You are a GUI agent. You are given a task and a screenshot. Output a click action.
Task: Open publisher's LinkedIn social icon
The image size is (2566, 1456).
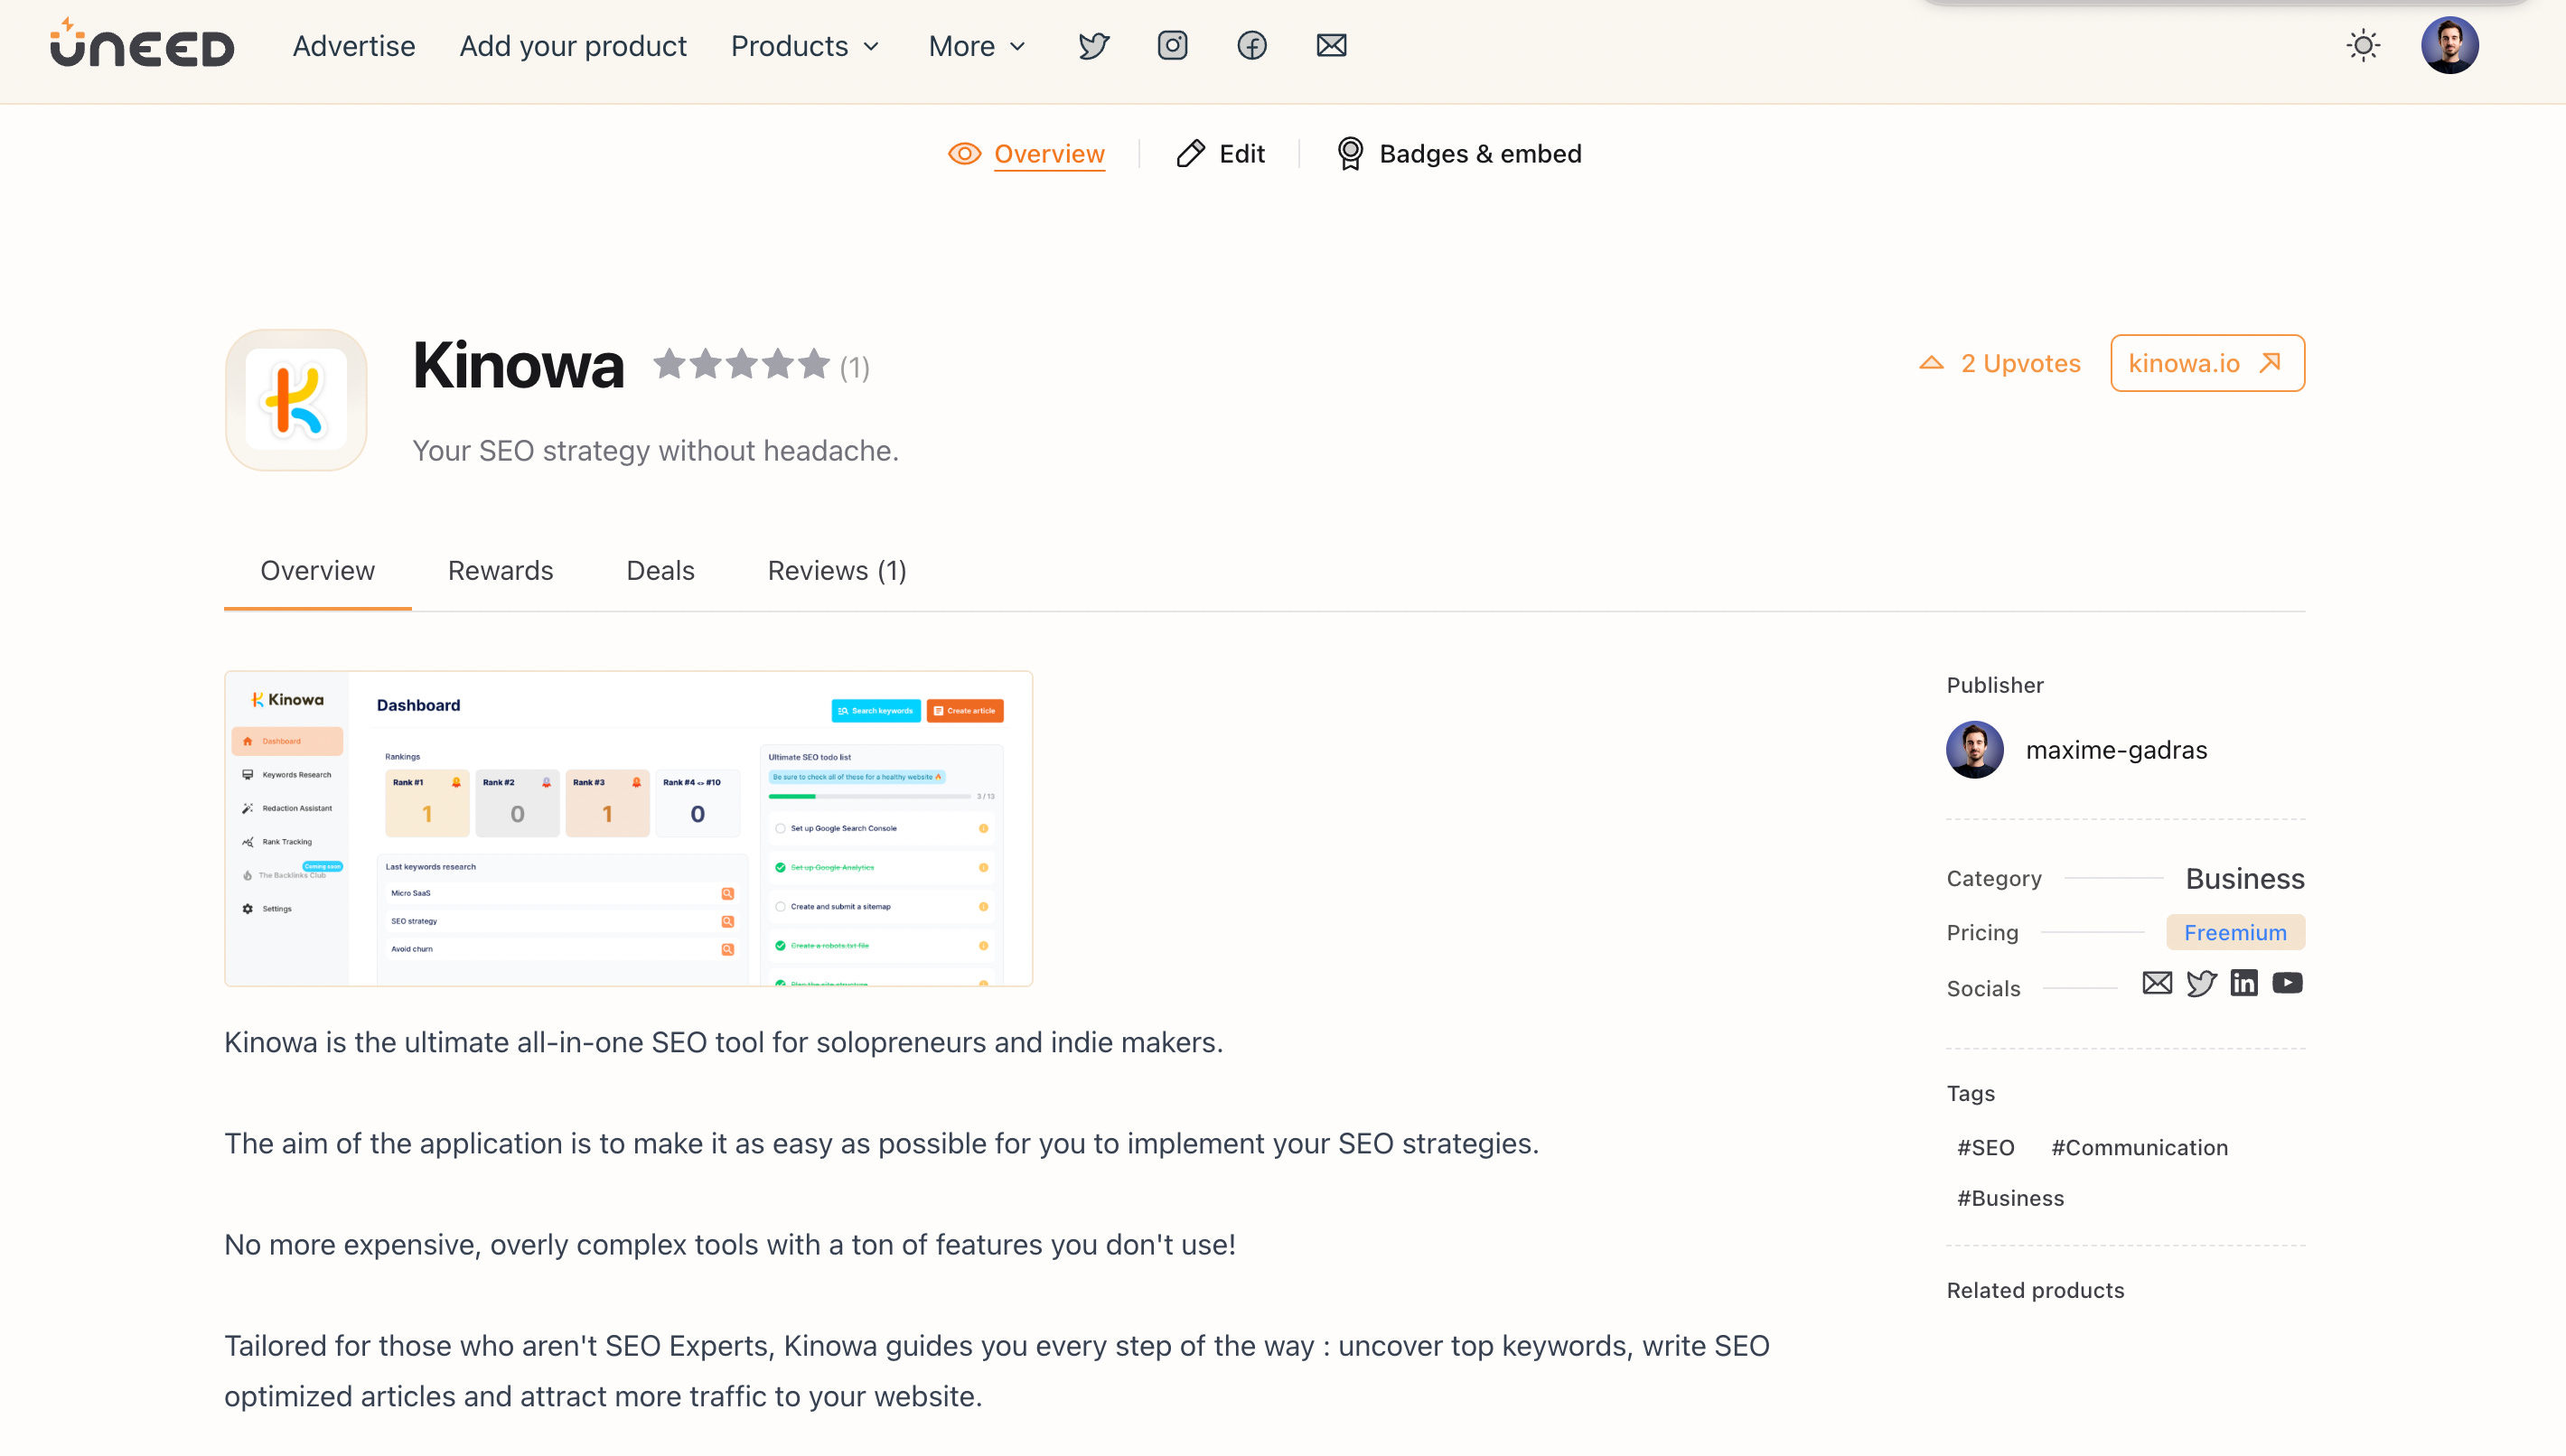[2244, 984]
